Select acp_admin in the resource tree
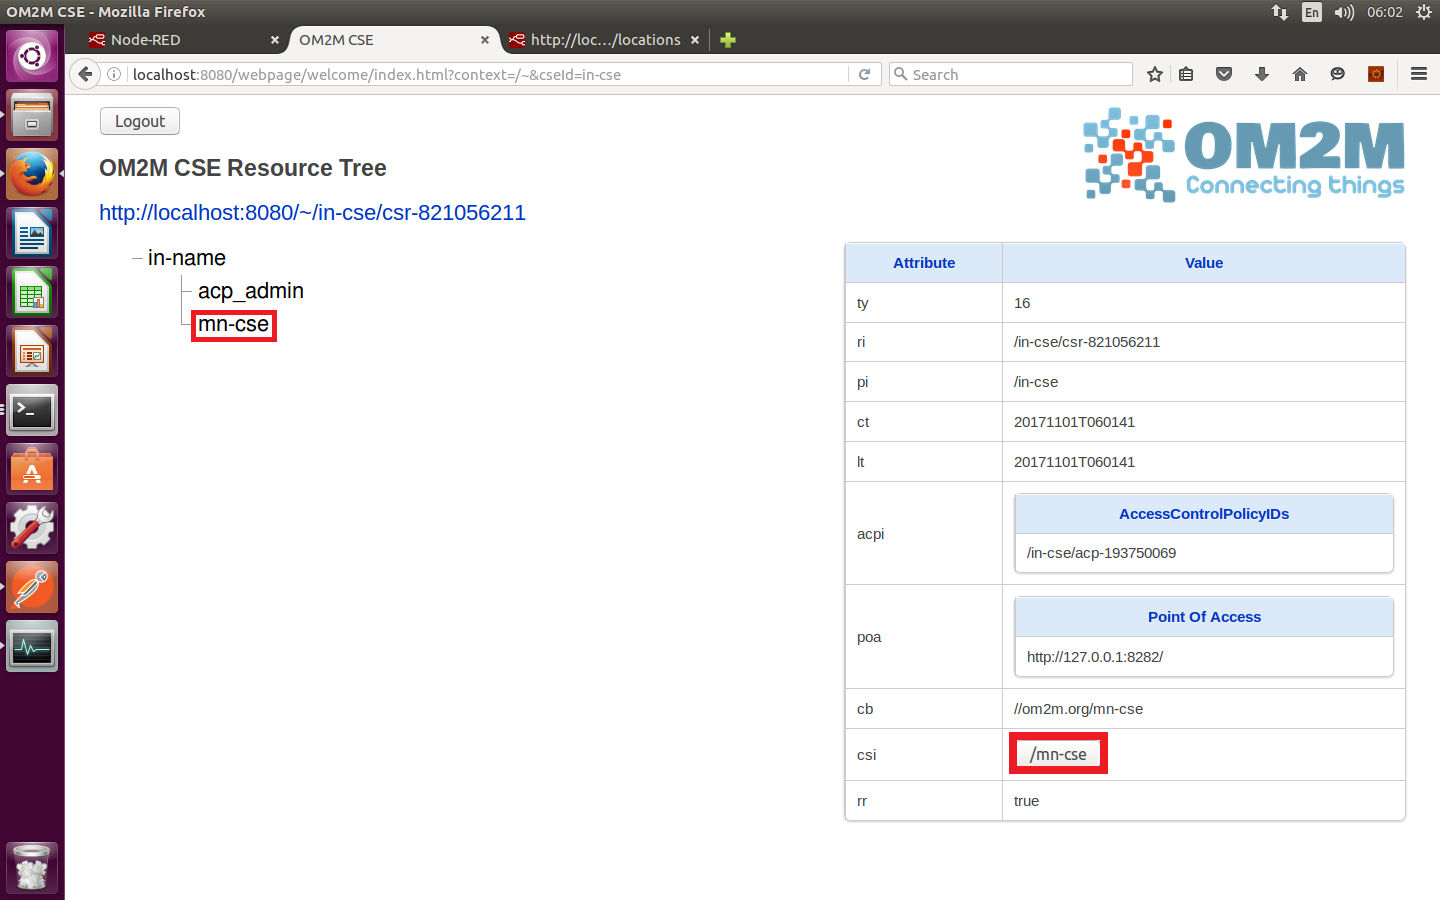1440x900 pixels. coord(251,291)
